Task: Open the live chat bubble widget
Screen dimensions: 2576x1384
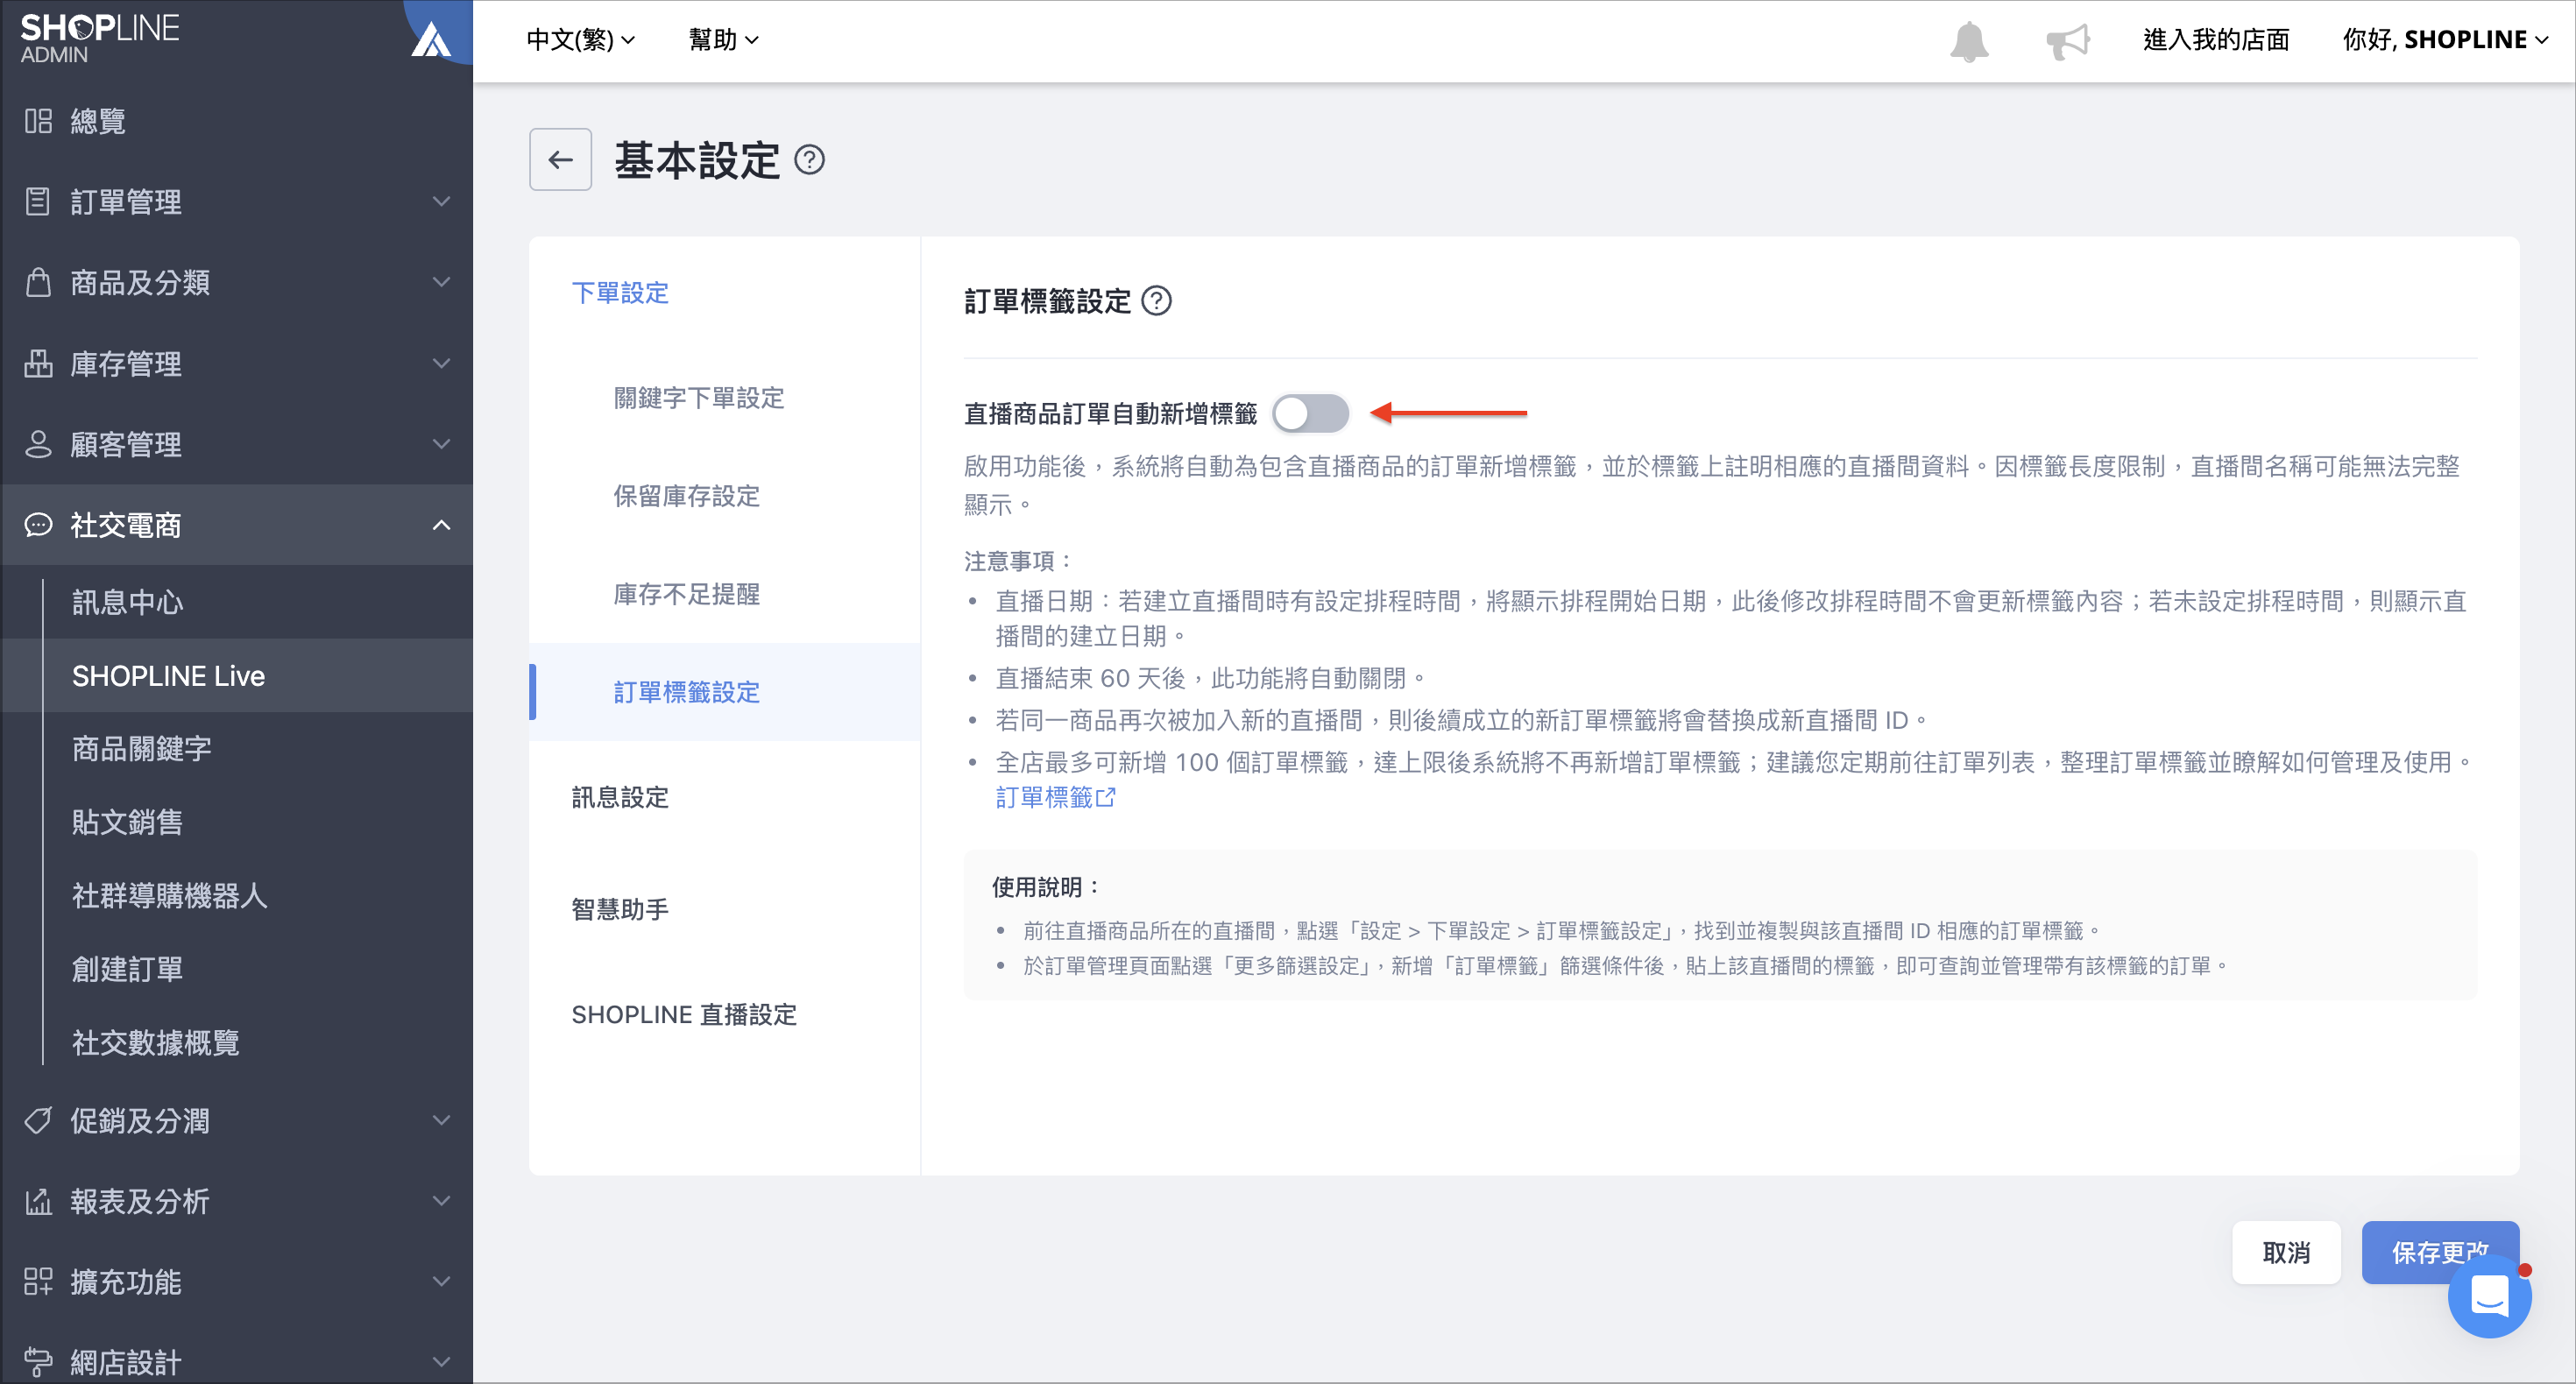Action: point(2489,1296)
